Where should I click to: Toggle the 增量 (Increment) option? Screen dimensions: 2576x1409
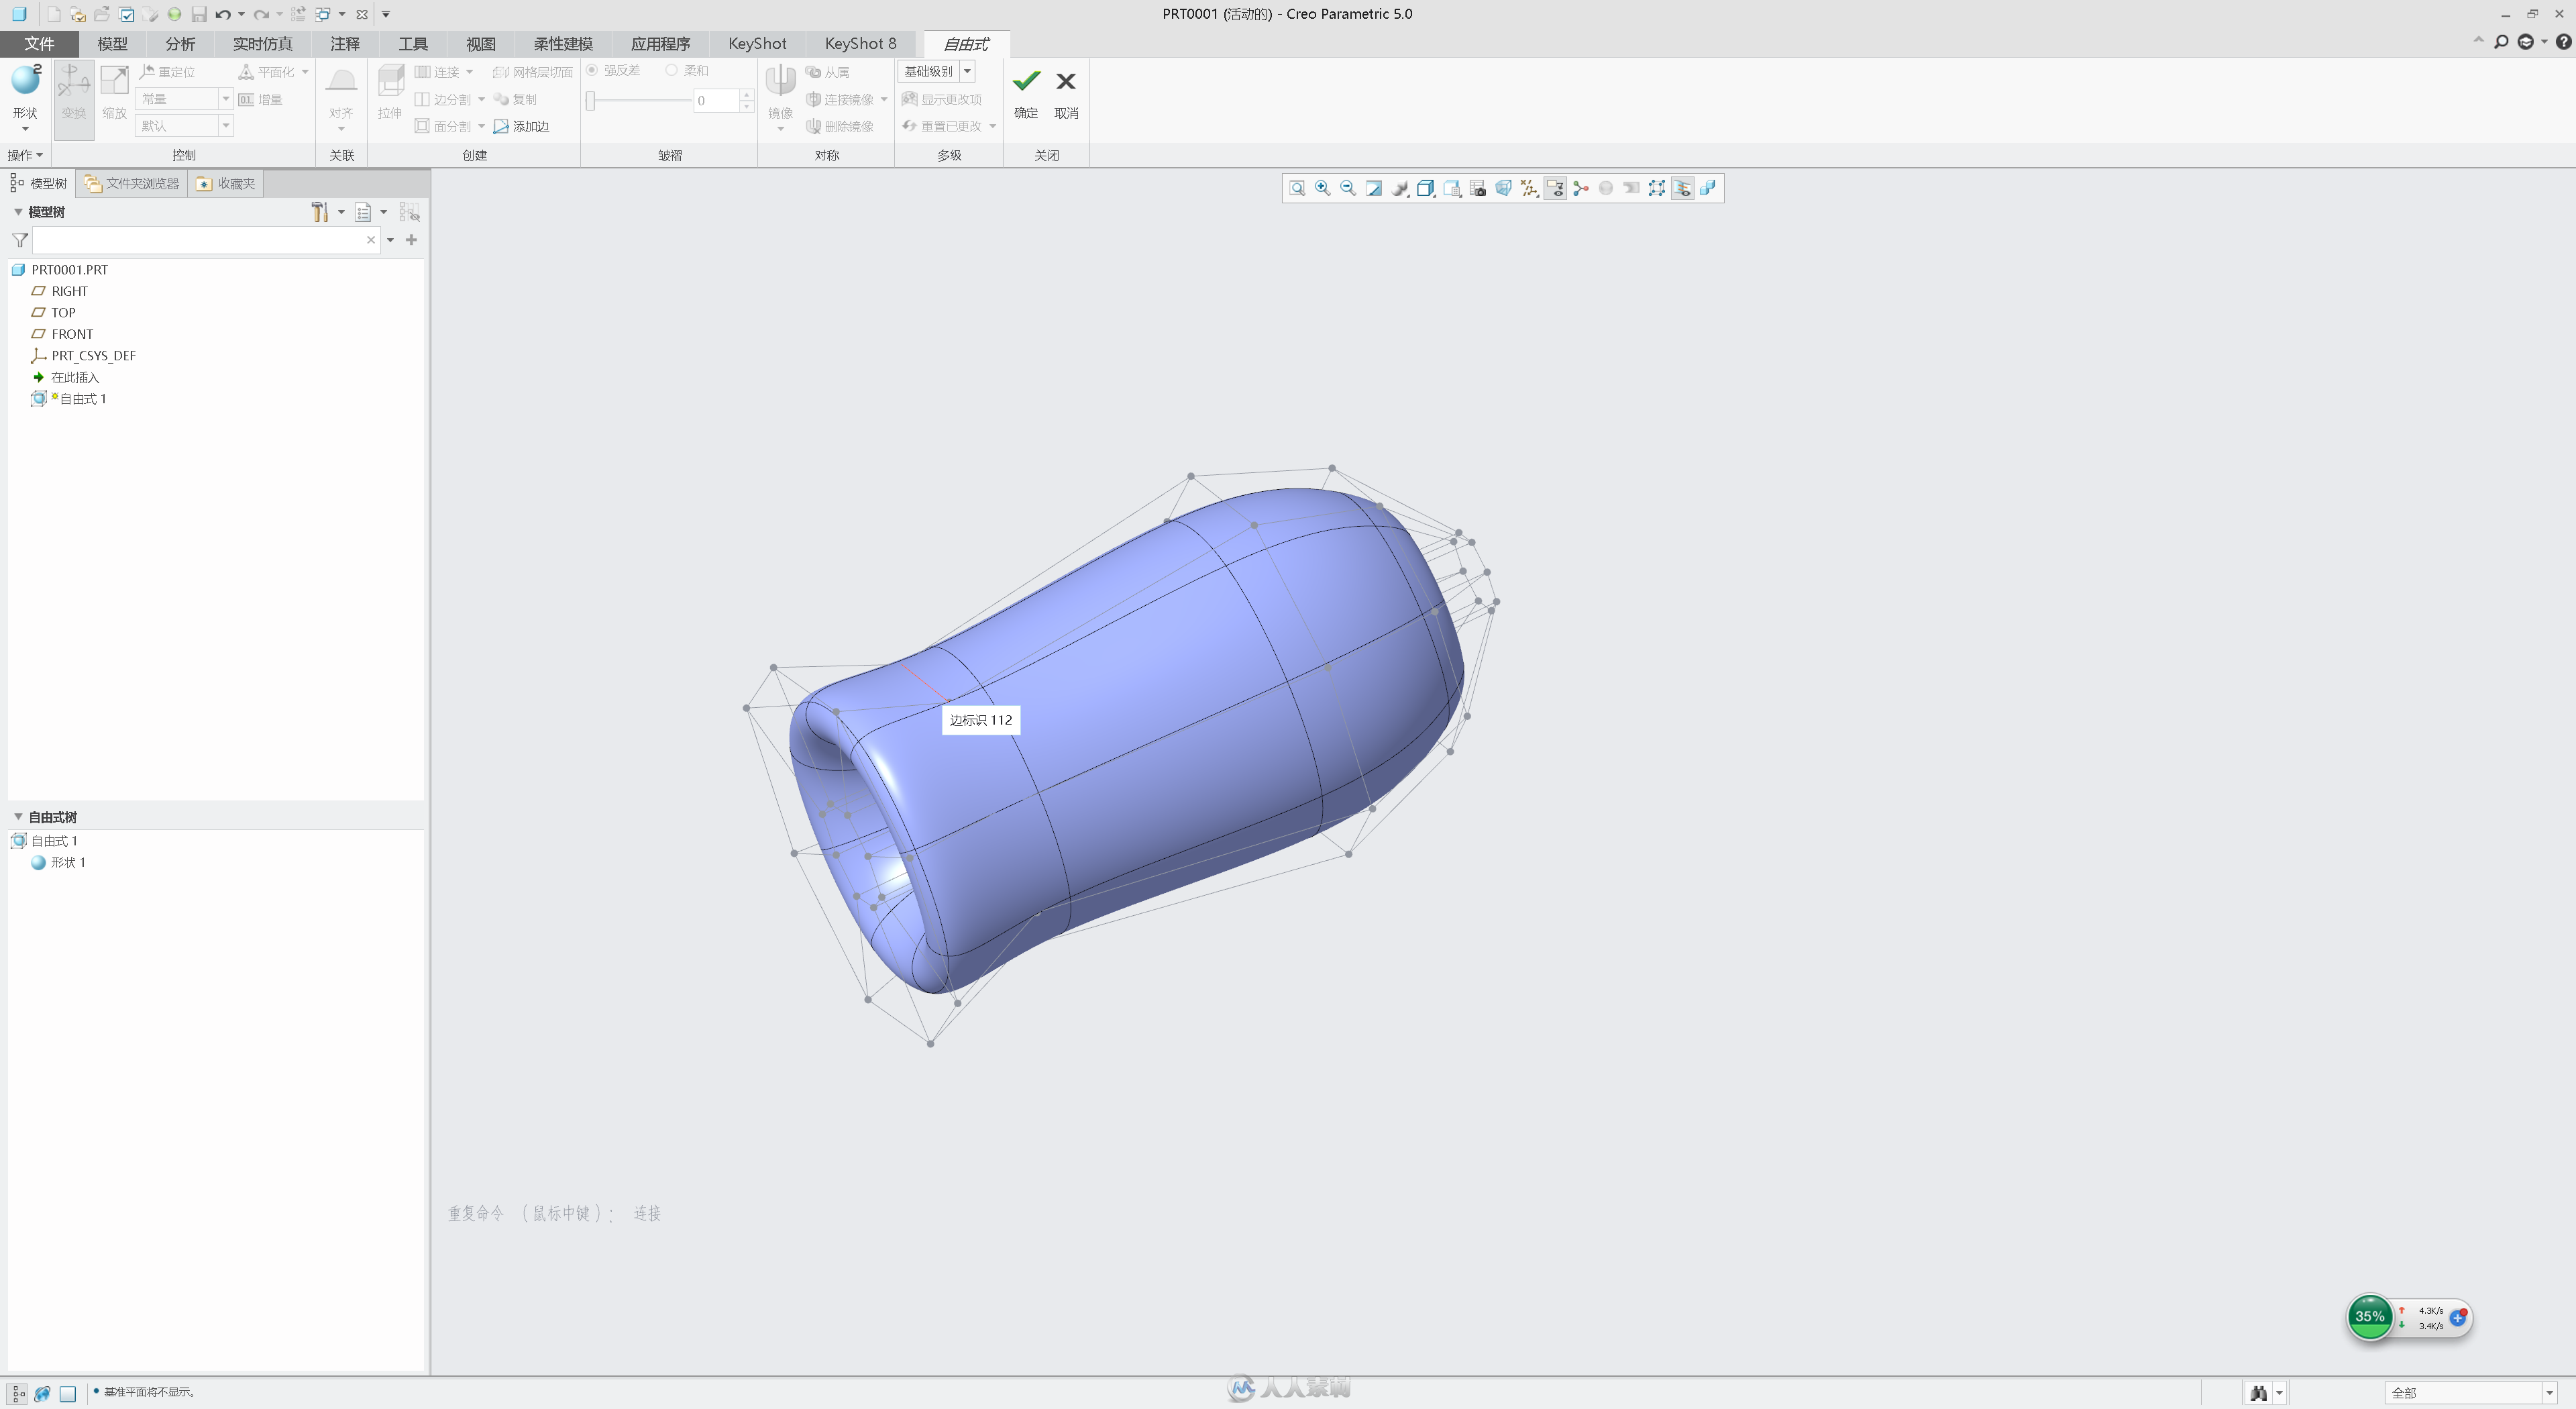261,99
